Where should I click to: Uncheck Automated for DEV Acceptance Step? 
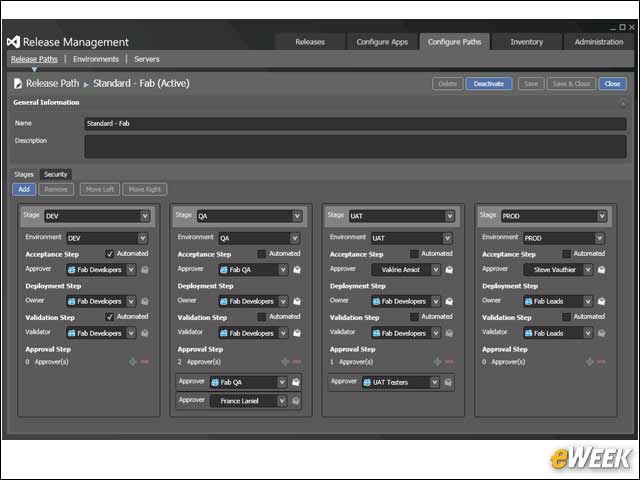coord(109,254)
